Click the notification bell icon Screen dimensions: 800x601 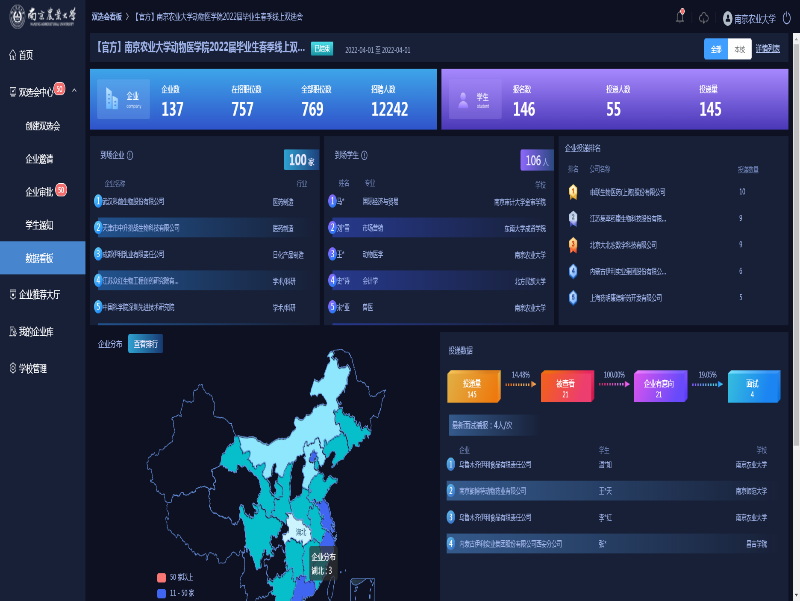click(x=680, y=17)
